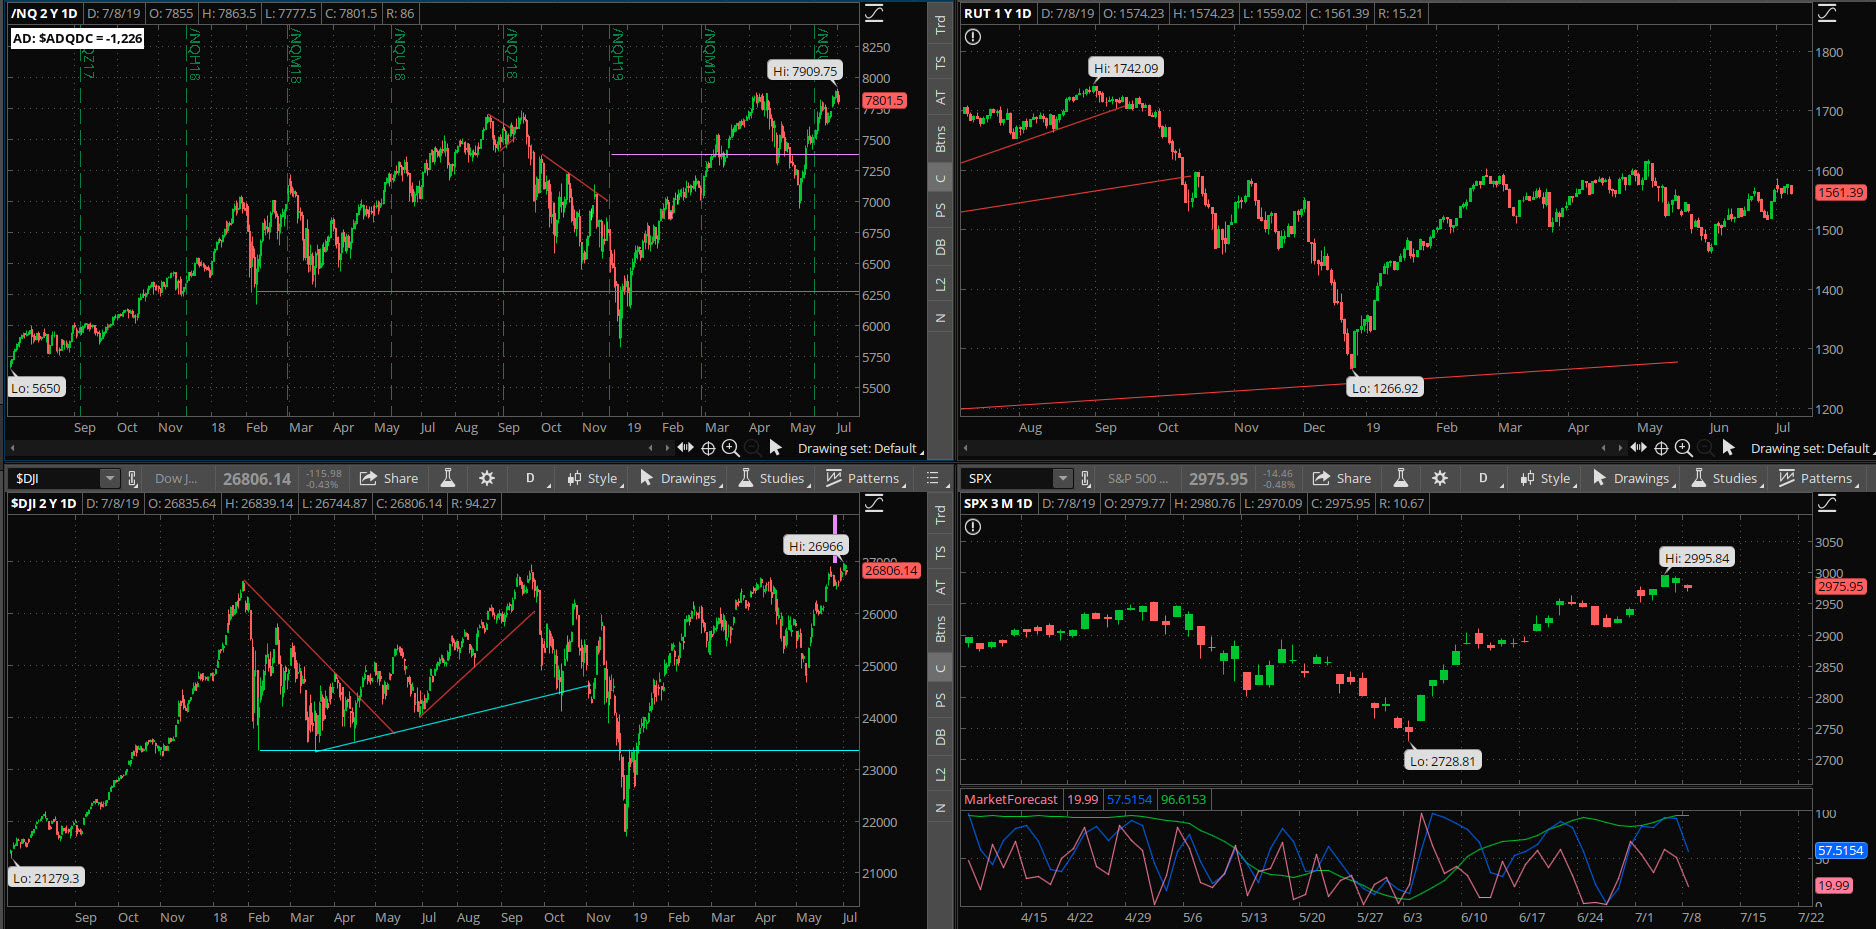
Task: Click Share in the SPX chart toolbar
Action: (x=1342, y=478)
